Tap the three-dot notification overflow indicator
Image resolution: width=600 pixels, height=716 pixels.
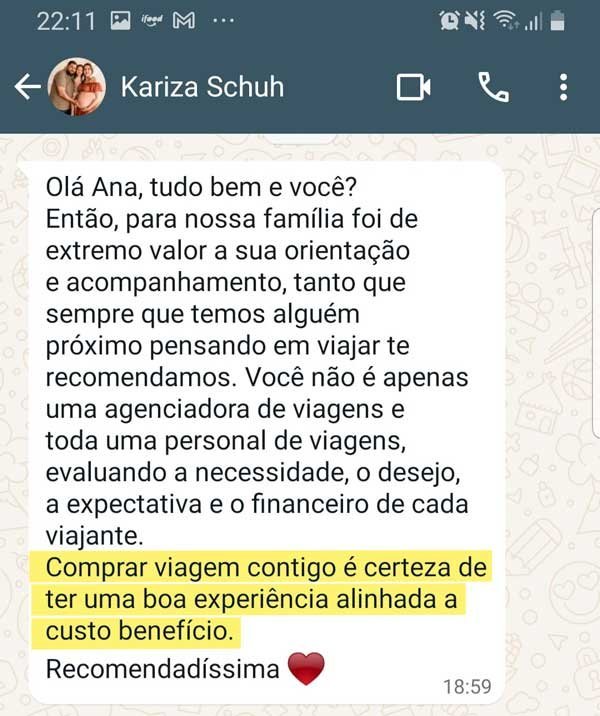coord(223,21)
